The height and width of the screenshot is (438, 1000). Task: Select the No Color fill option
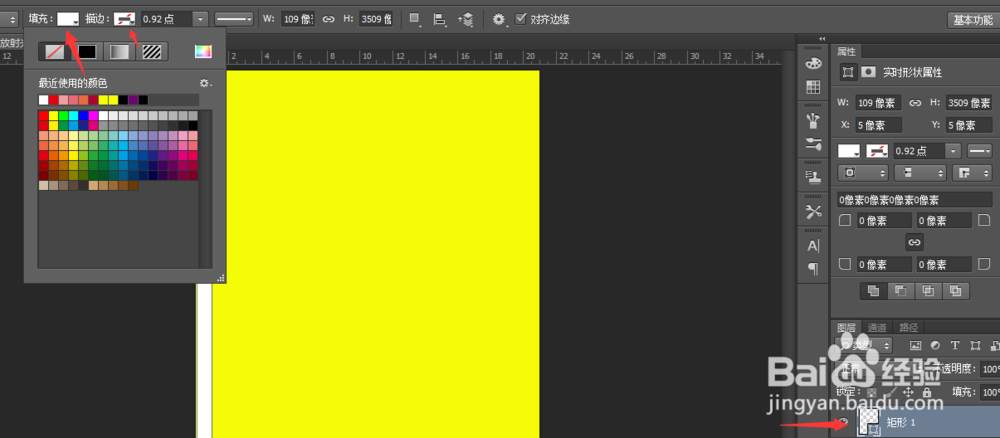tap(55, 52)
